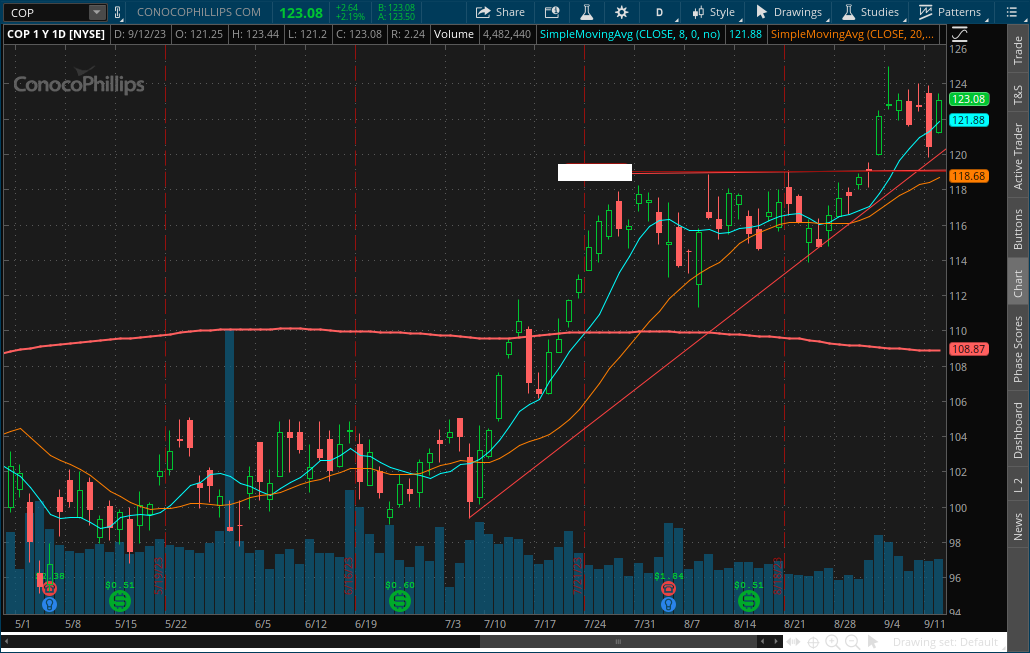
Task: Click the SimpleMovingAvg (CLOSE, 8, 0, no) label
Action: (629, 34)
